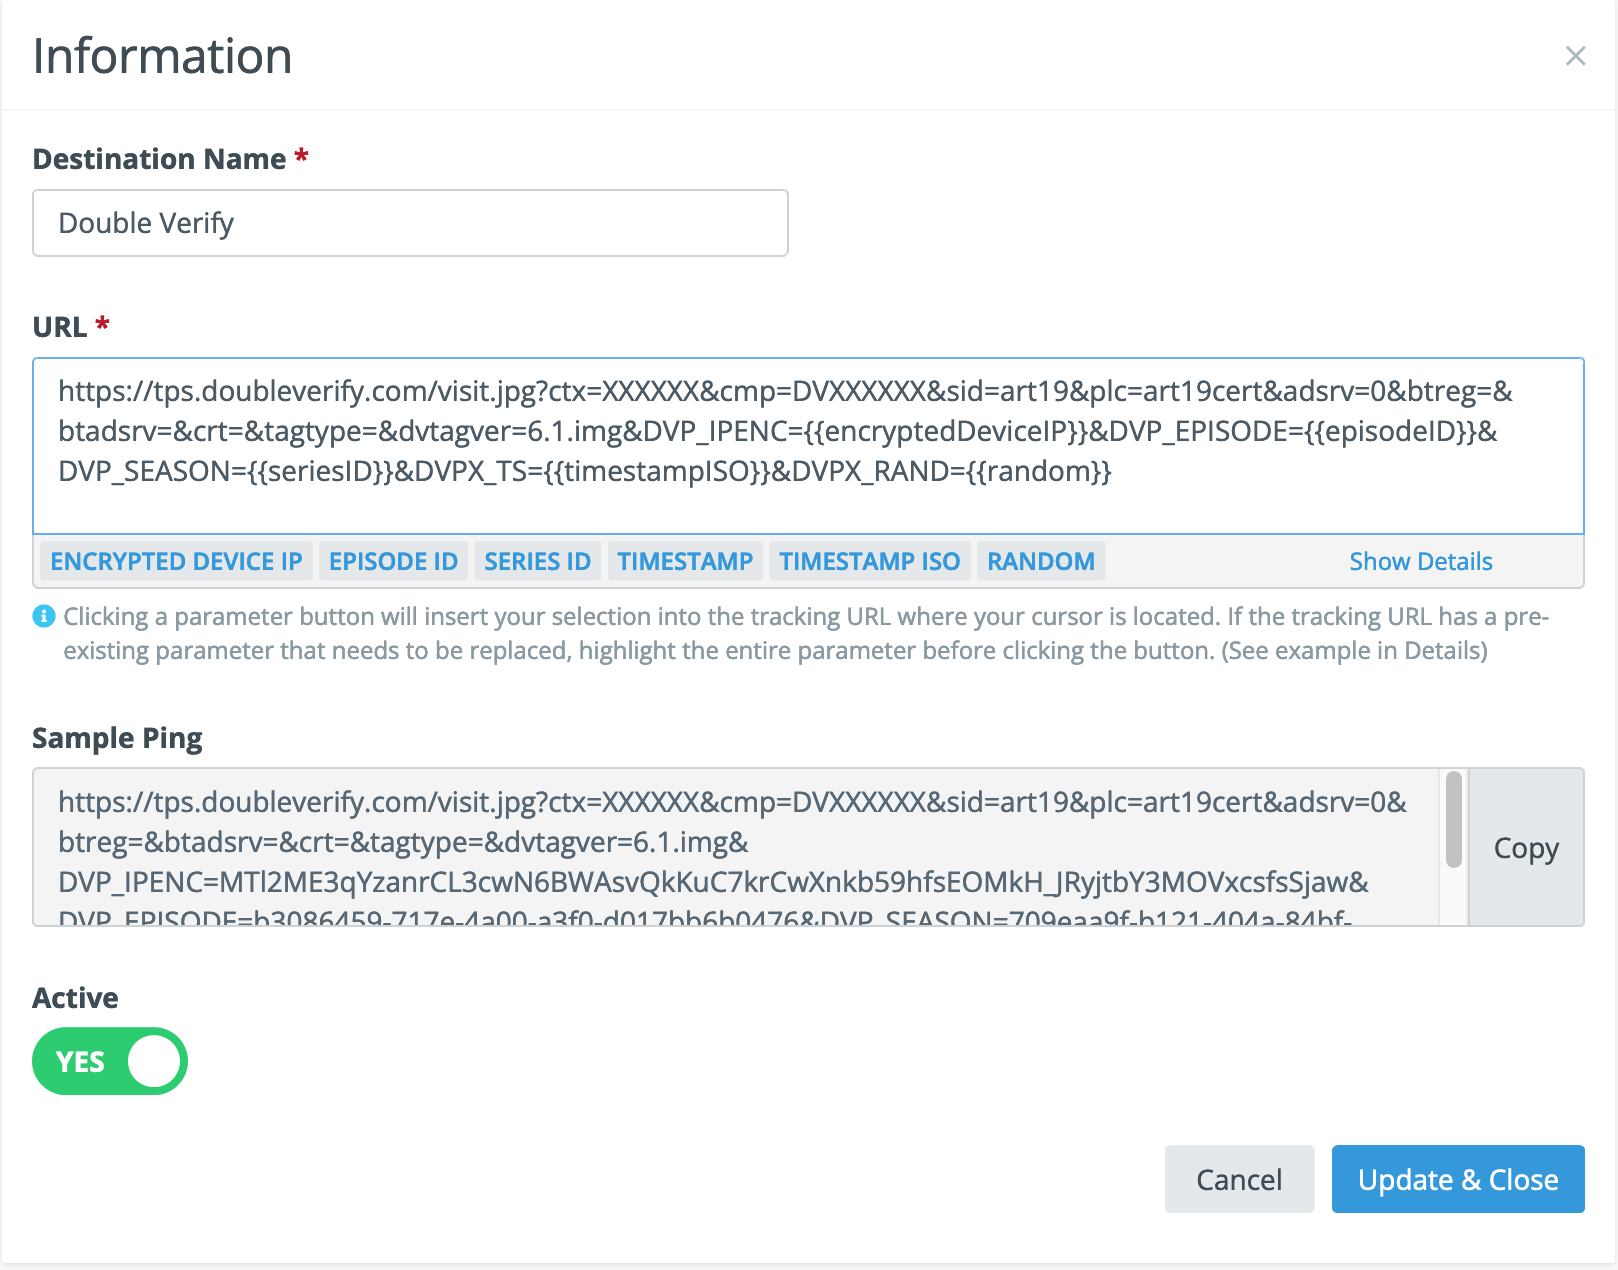
Task: Click the Sample Ping URL text box
Action: (x=735, y=847)
